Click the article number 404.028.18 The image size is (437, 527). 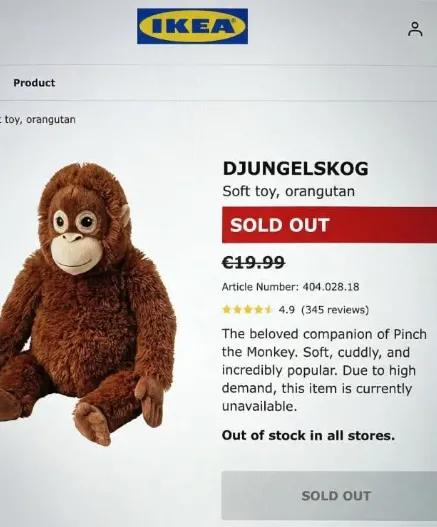pyautogui.click(x=331, y=287)
